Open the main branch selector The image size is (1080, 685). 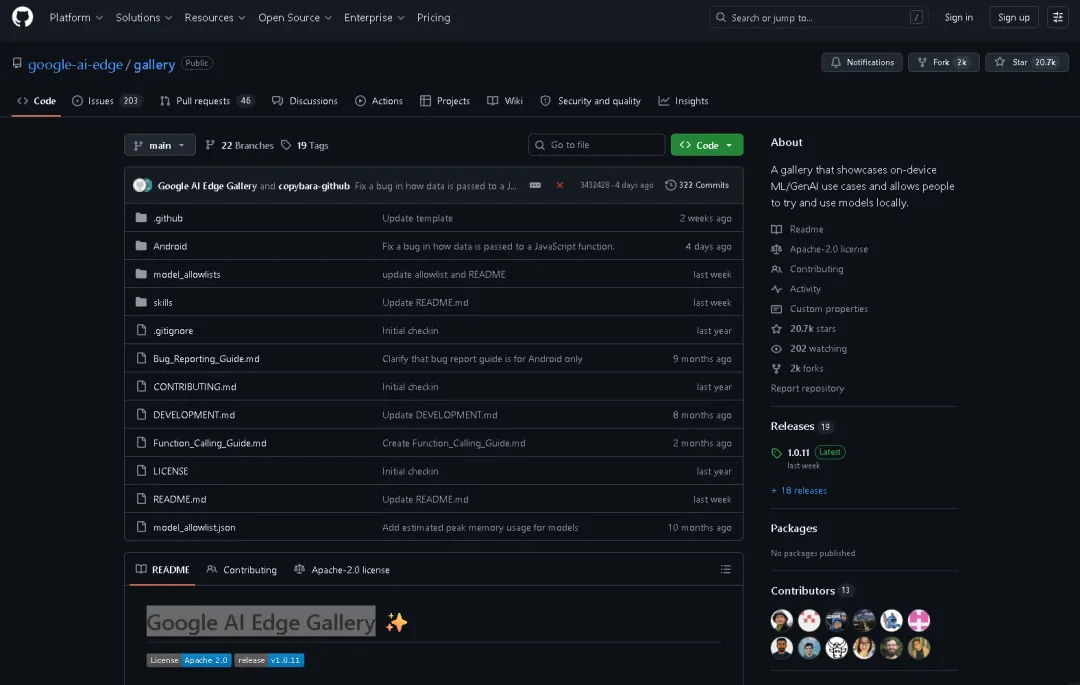[x=160, y=145]
